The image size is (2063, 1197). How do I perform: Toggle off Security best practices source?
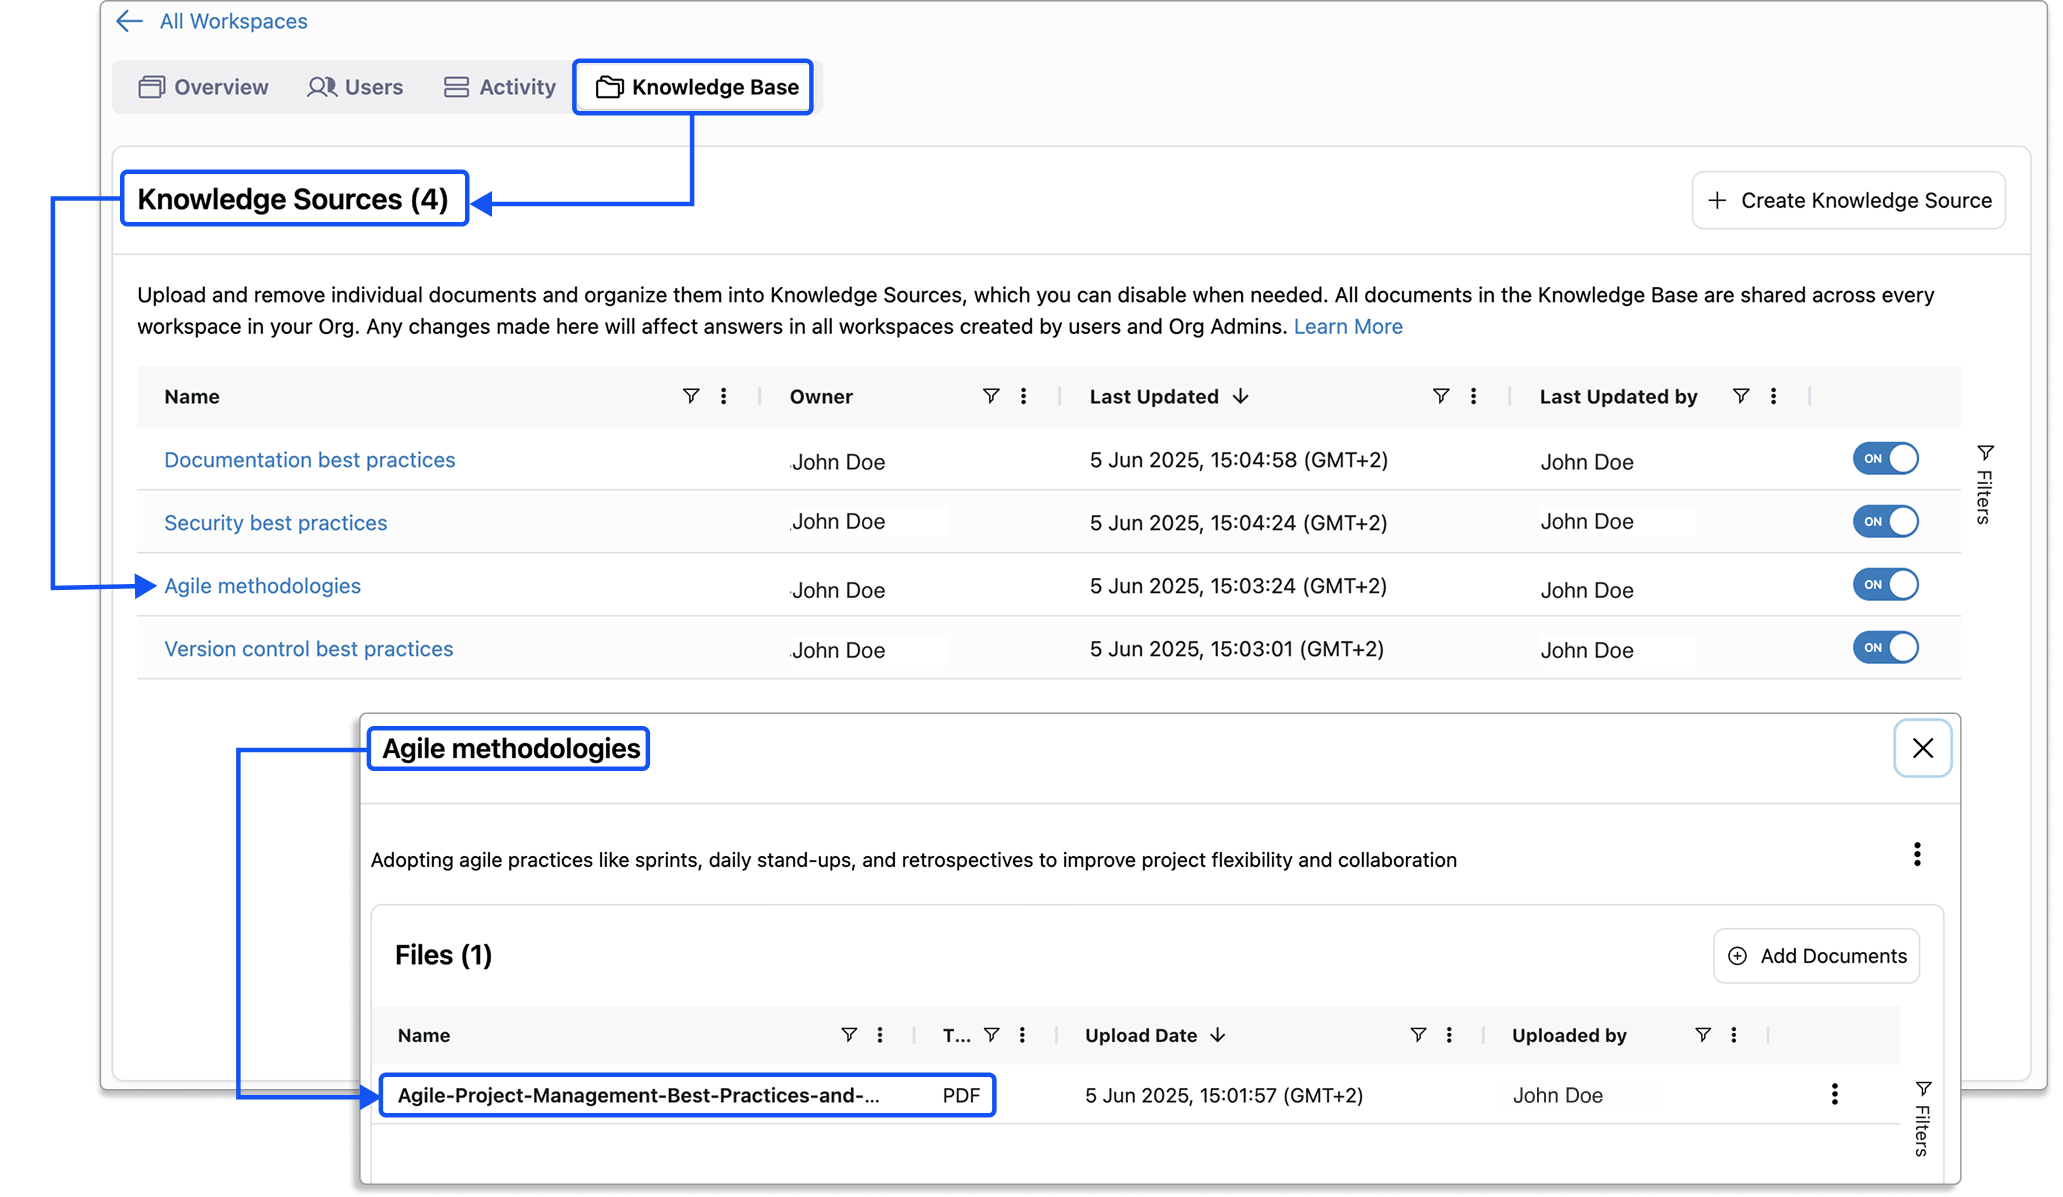(1885, 521)
